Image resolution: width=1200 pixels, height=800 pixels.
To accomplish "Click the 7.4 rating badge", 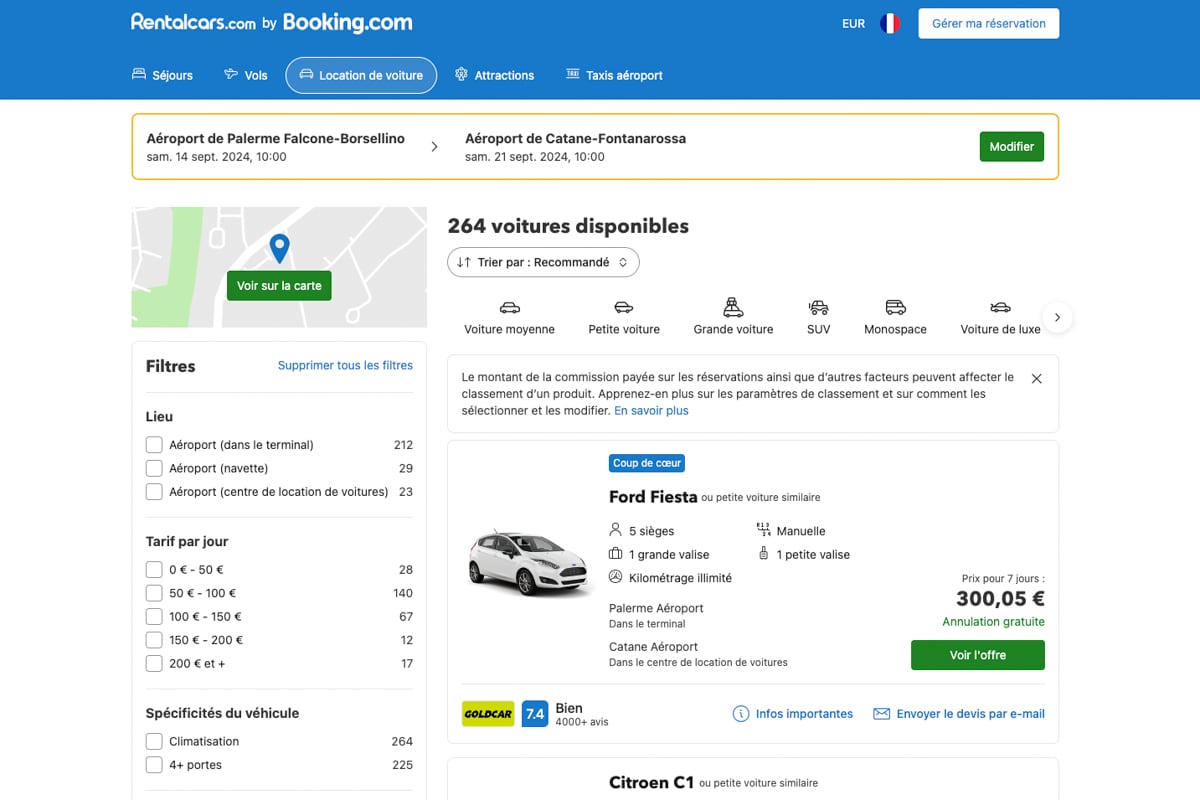I will (x=535, y=714).
